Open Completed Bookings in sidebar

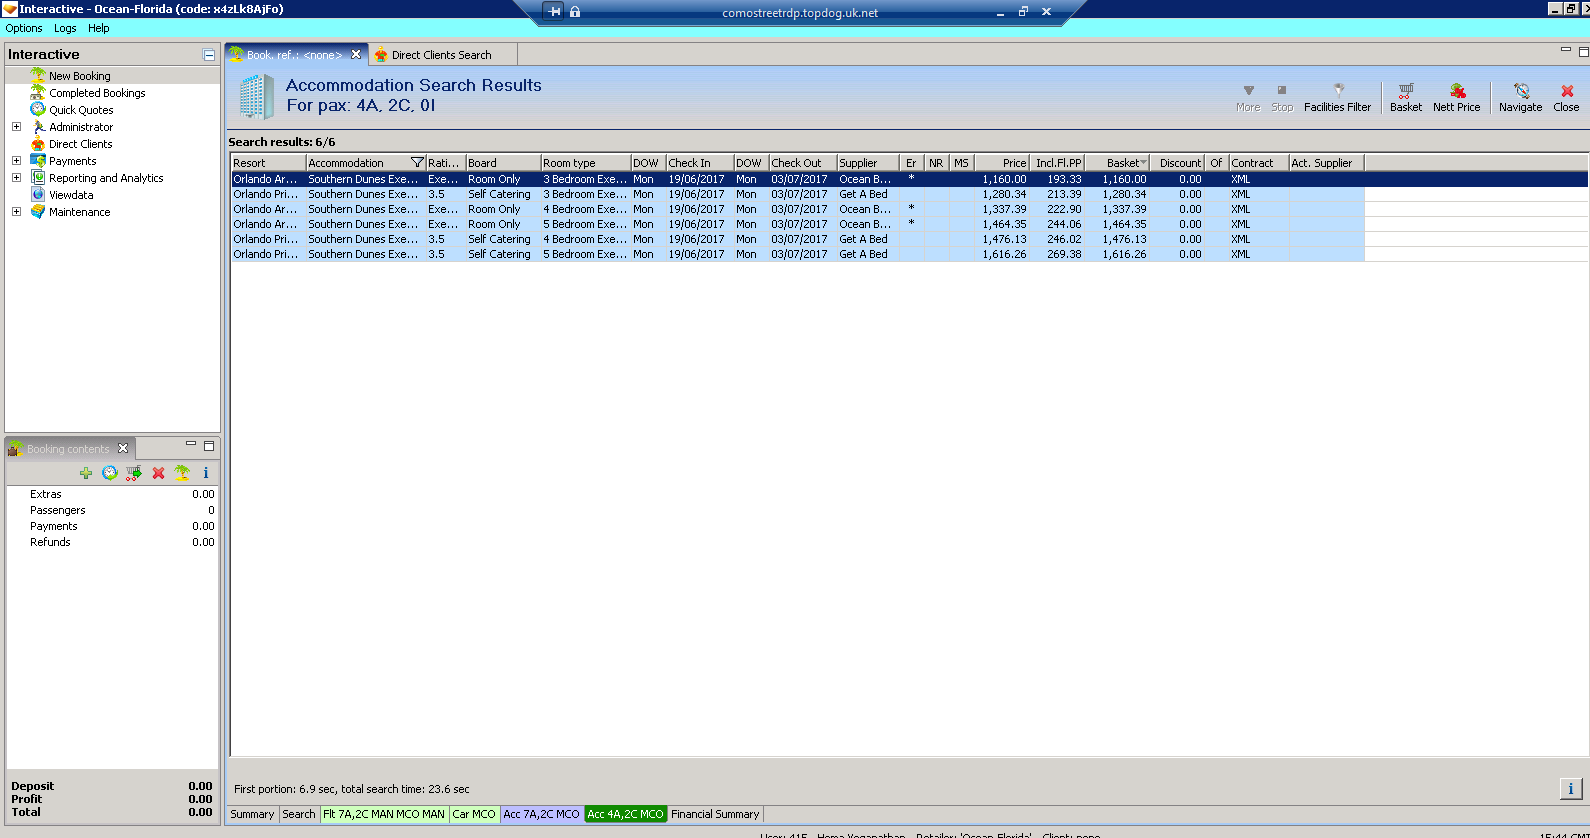pos(97,93)
